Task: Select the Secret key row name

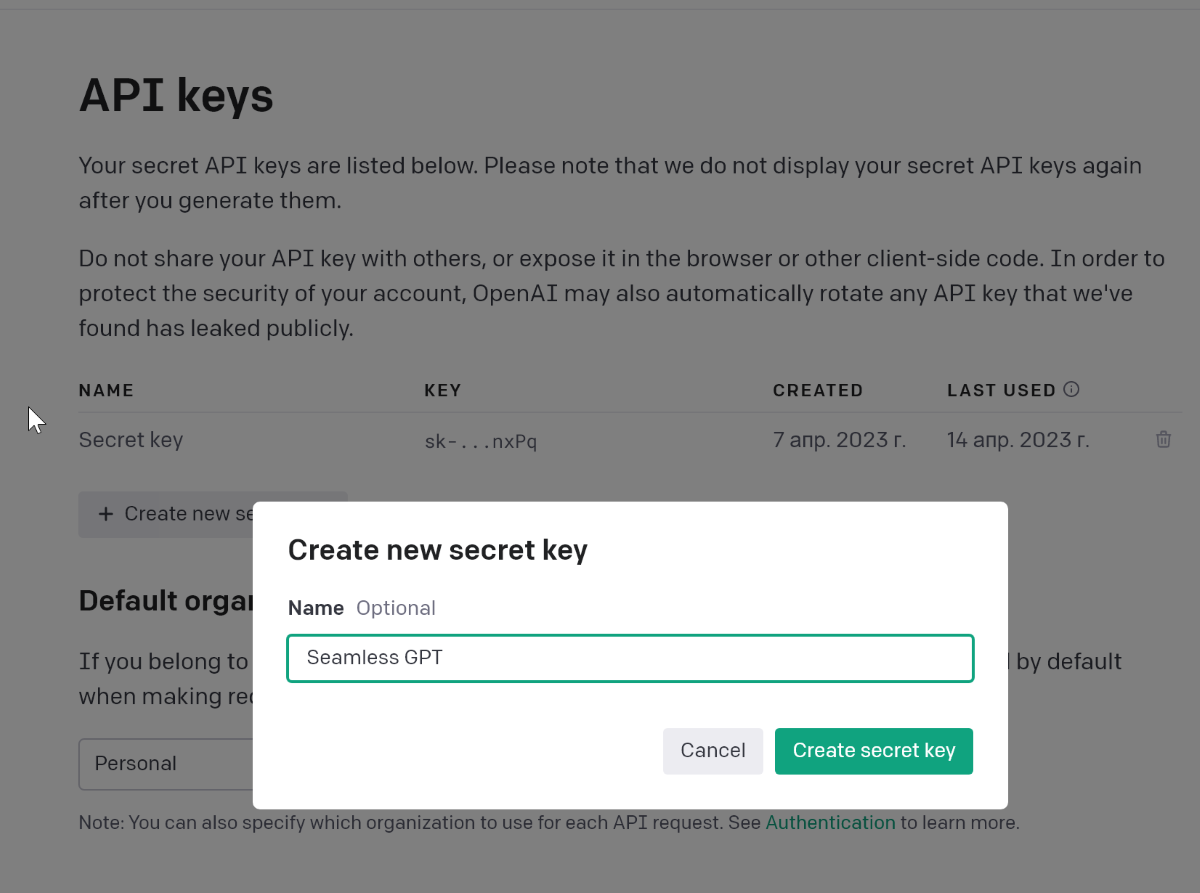Action: click(131, 440)
